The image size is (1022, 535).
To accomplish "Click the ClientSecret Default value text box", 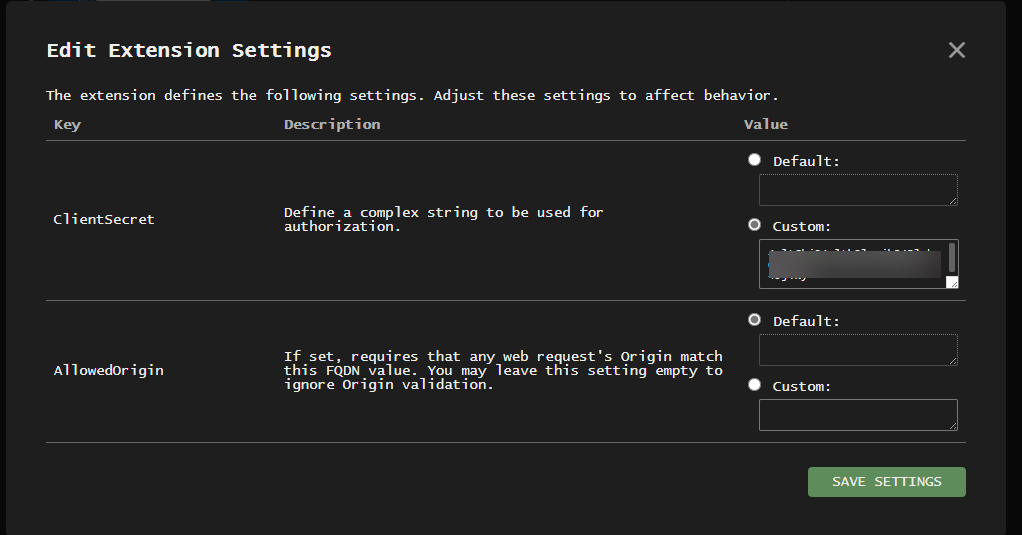I will click(857, 190).
